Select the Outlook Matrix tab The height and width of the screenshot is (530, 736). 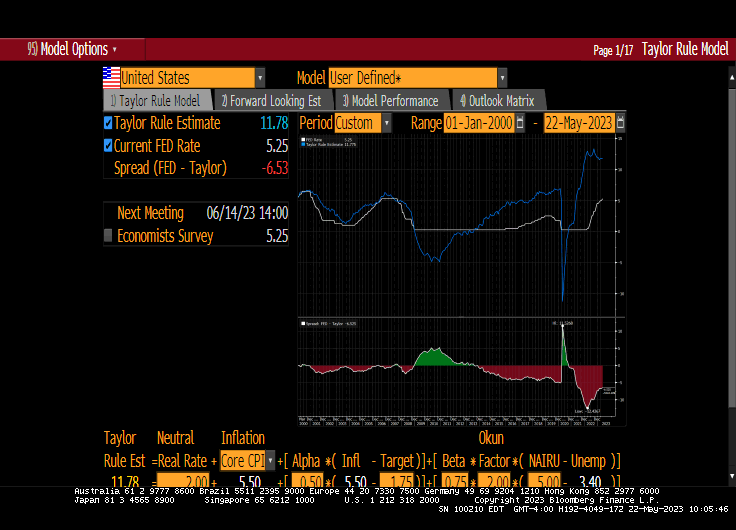pos(497,100)
